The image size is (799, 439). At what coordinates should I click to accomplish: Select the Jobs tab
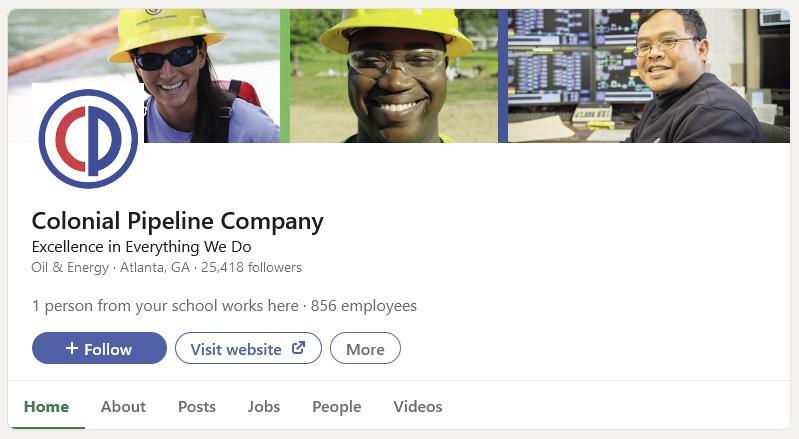click(264, 406)
